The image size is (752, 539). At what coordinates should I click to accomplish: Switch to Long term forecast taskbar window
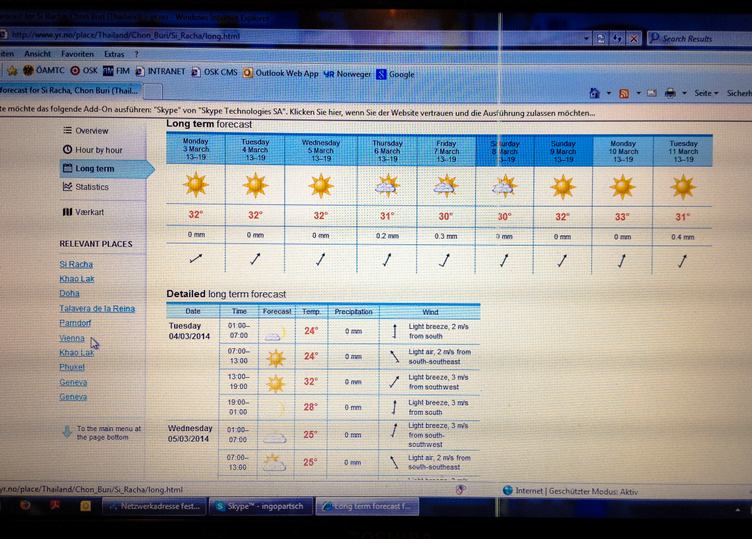(x=367, y=506)
